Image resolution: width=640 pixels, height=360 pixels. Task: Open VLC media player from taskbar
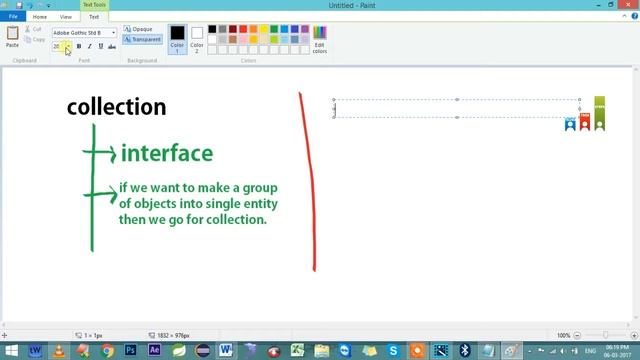tap(59, 351)
